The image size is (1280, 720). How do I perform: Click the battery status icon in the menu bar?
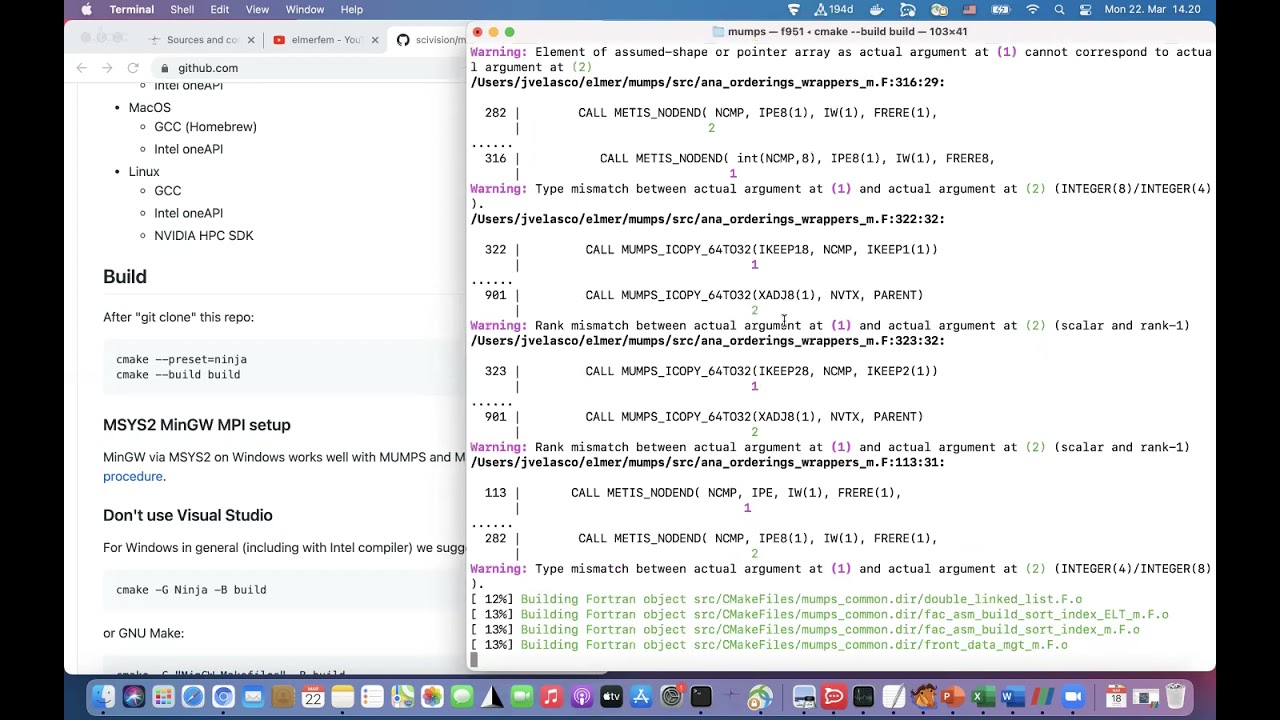(x=1001, y=10)
